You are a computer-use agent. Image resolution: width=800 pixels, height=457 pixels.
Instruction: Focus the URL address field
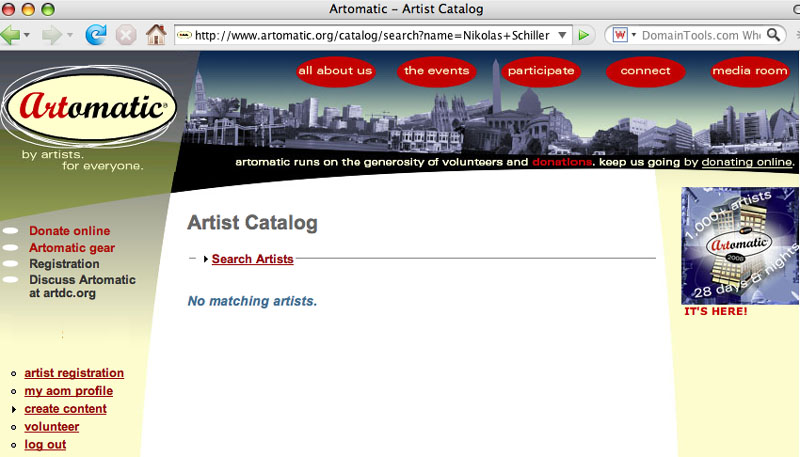pos(372,35)
